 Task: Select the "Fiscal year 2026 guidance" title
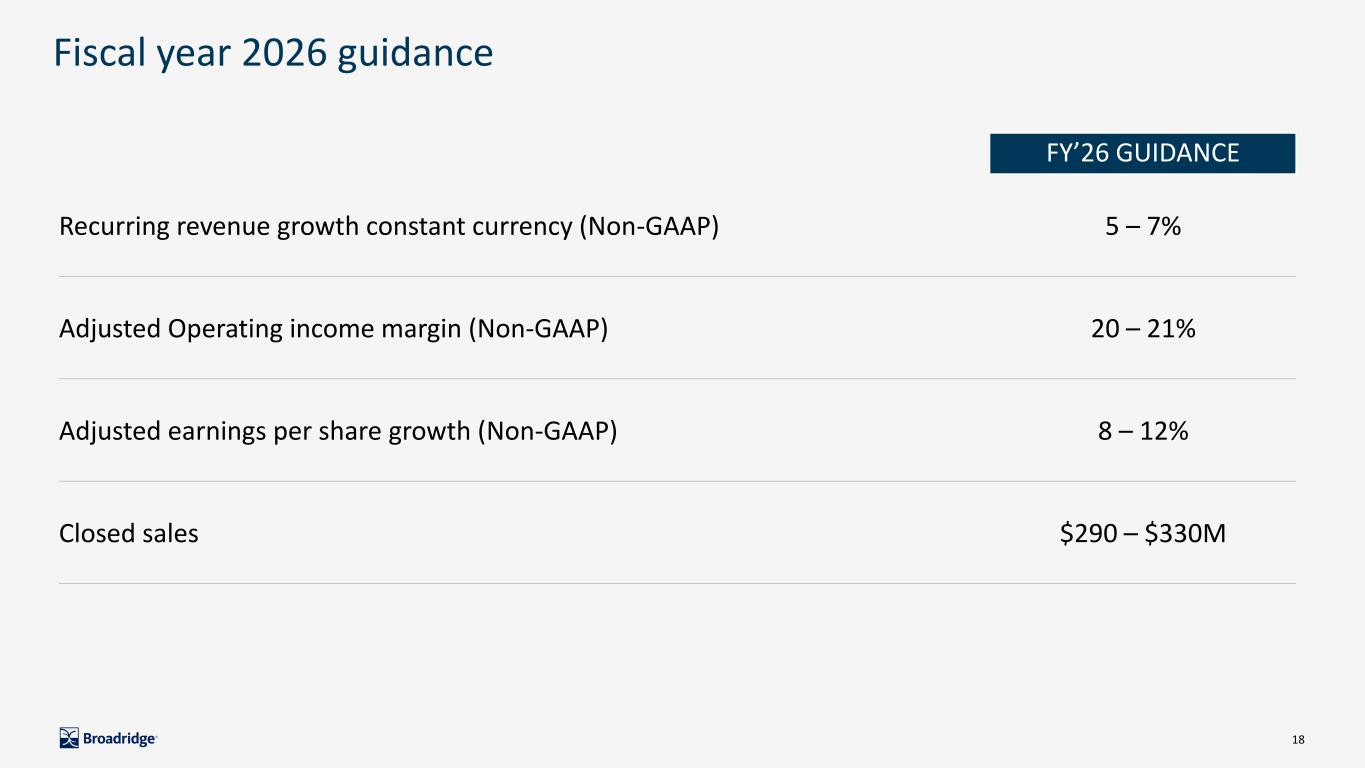273,53
